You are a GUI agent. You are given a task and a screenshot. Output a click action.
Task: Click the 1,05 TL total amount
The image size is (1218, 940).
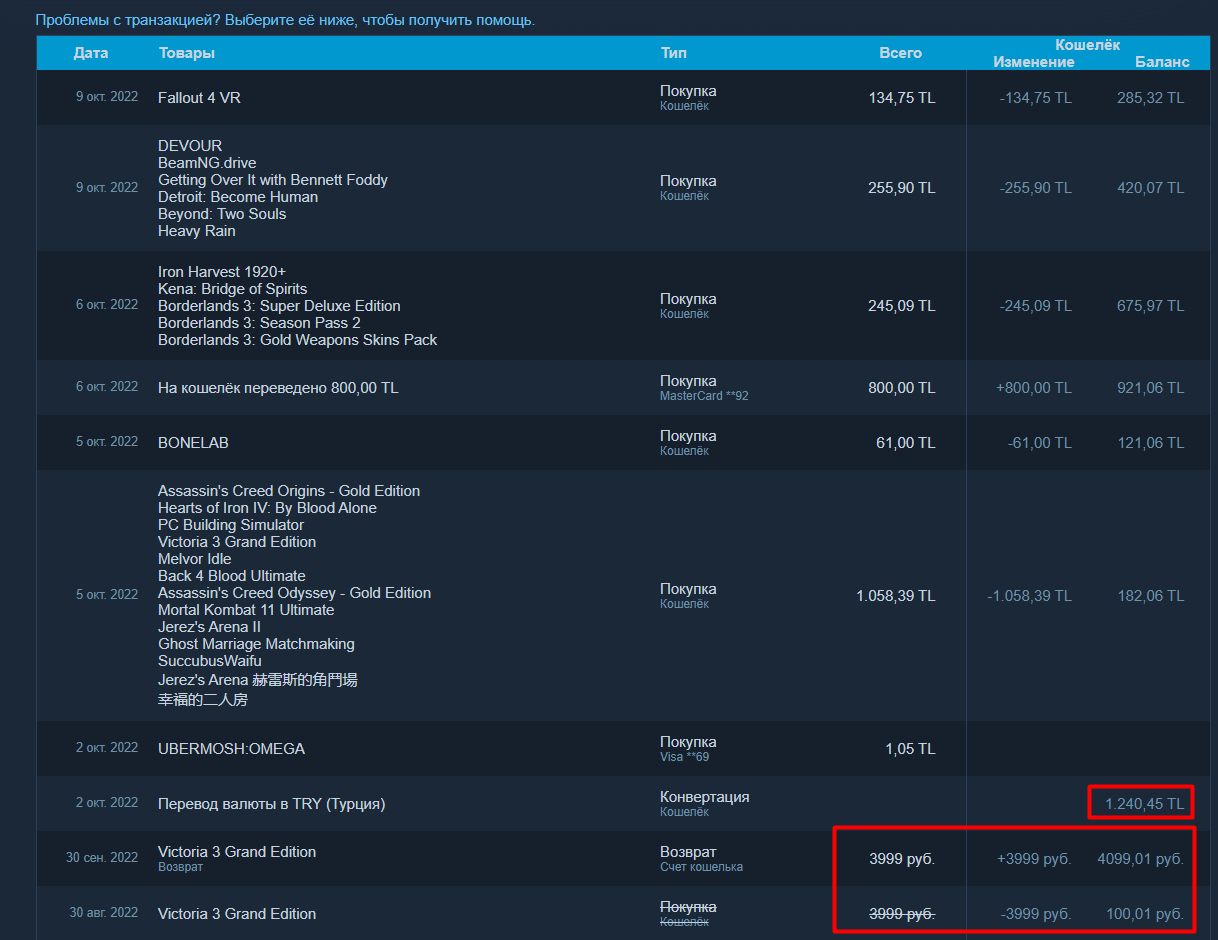(910, 749)
